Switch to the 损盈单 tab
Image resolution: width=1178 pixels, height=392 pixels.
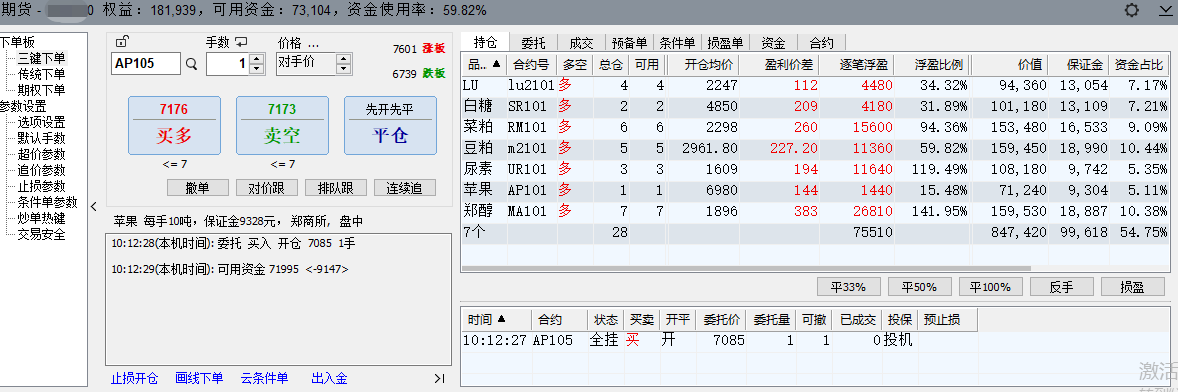726,43
